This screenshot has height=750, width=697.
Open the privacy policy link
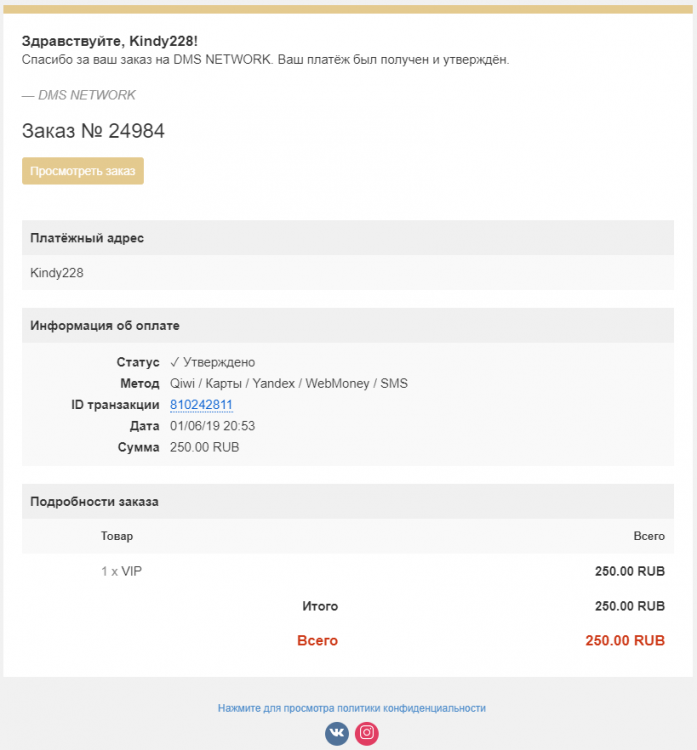coord(351,708)
